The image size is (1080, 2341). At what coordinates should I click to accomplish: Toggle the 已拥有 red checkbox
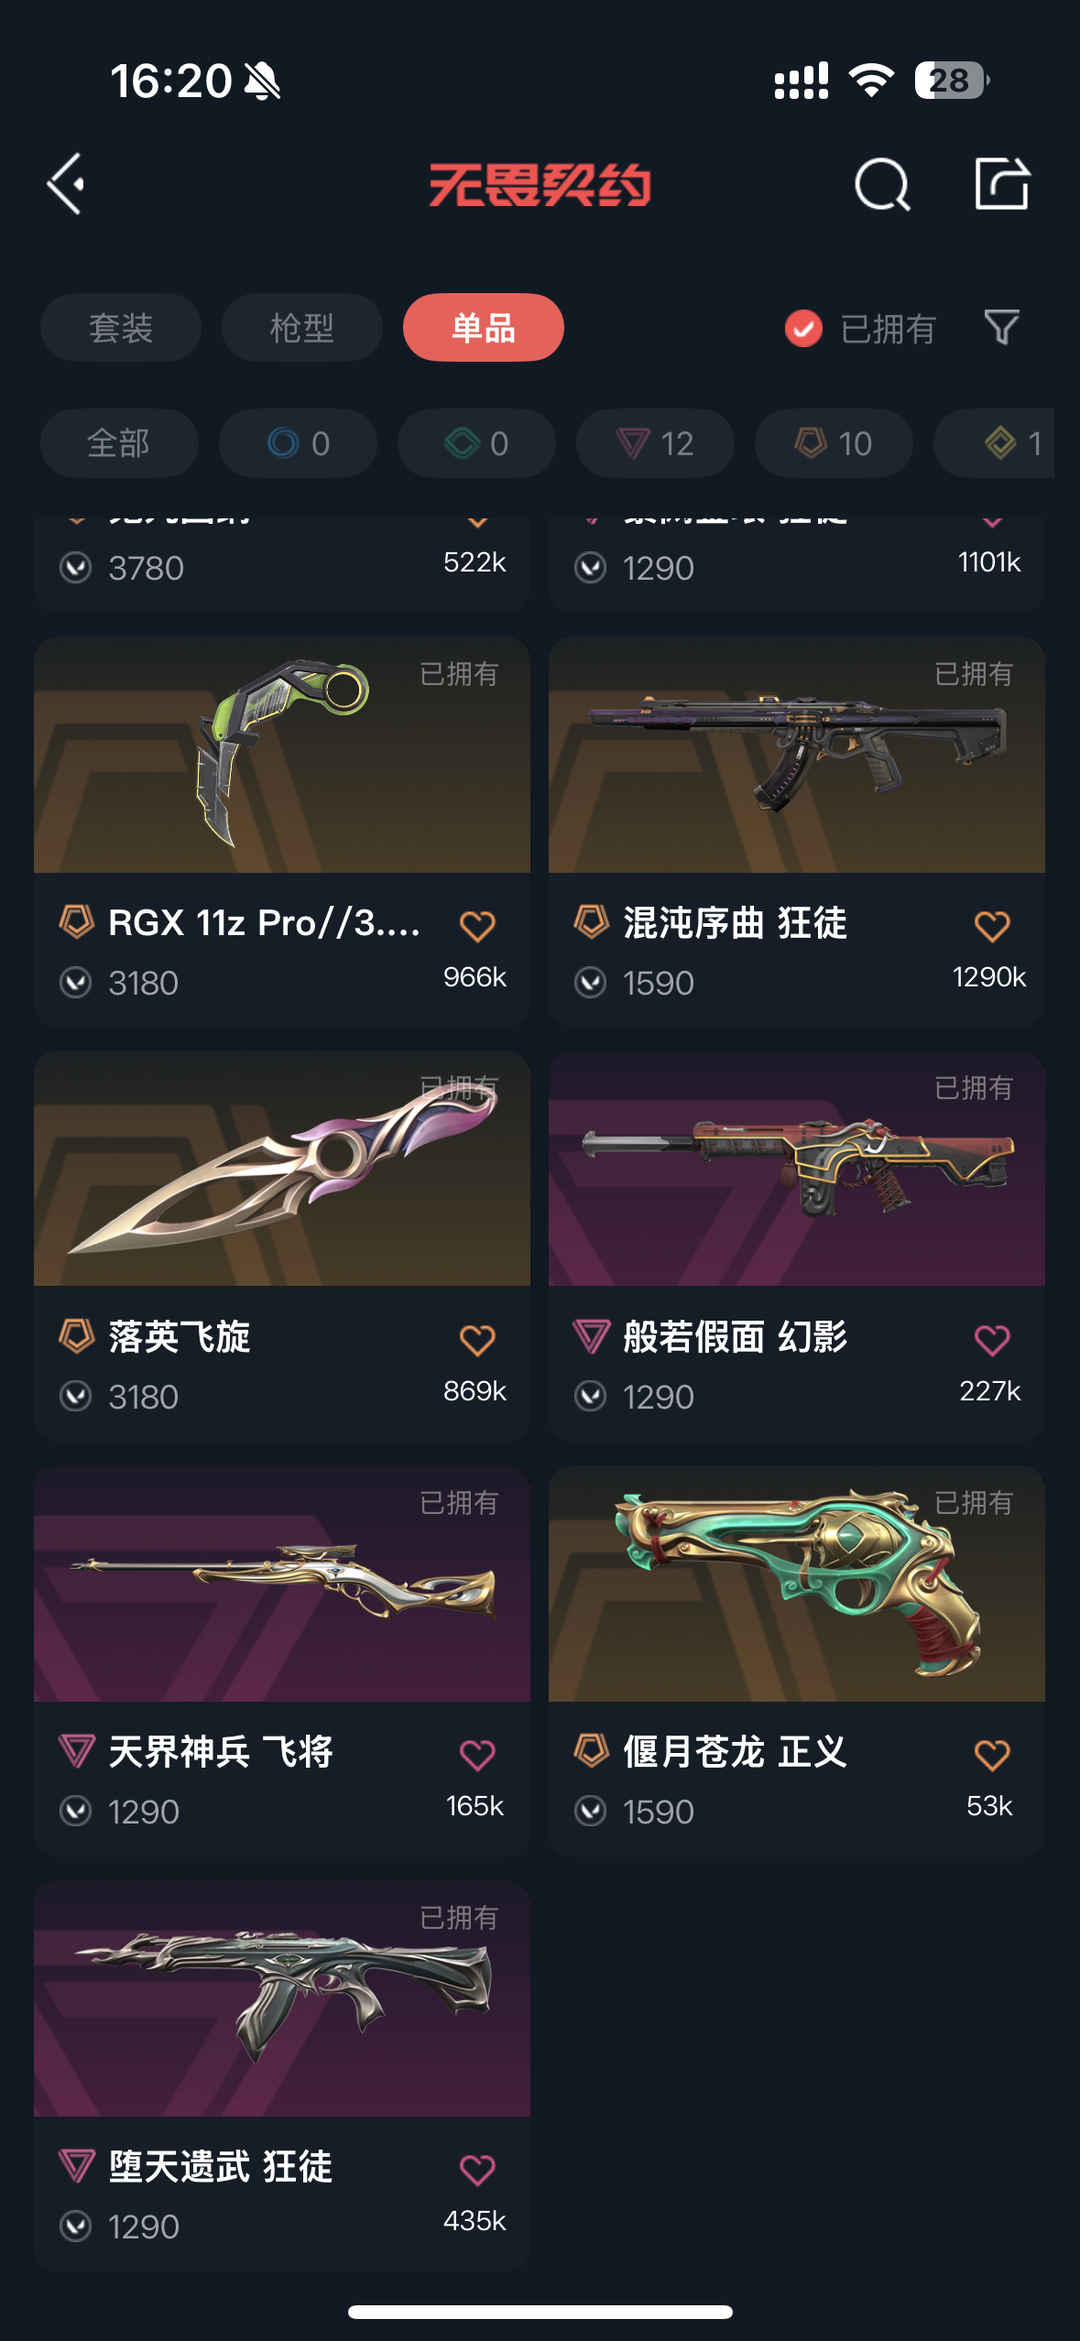tap(803, 328)
